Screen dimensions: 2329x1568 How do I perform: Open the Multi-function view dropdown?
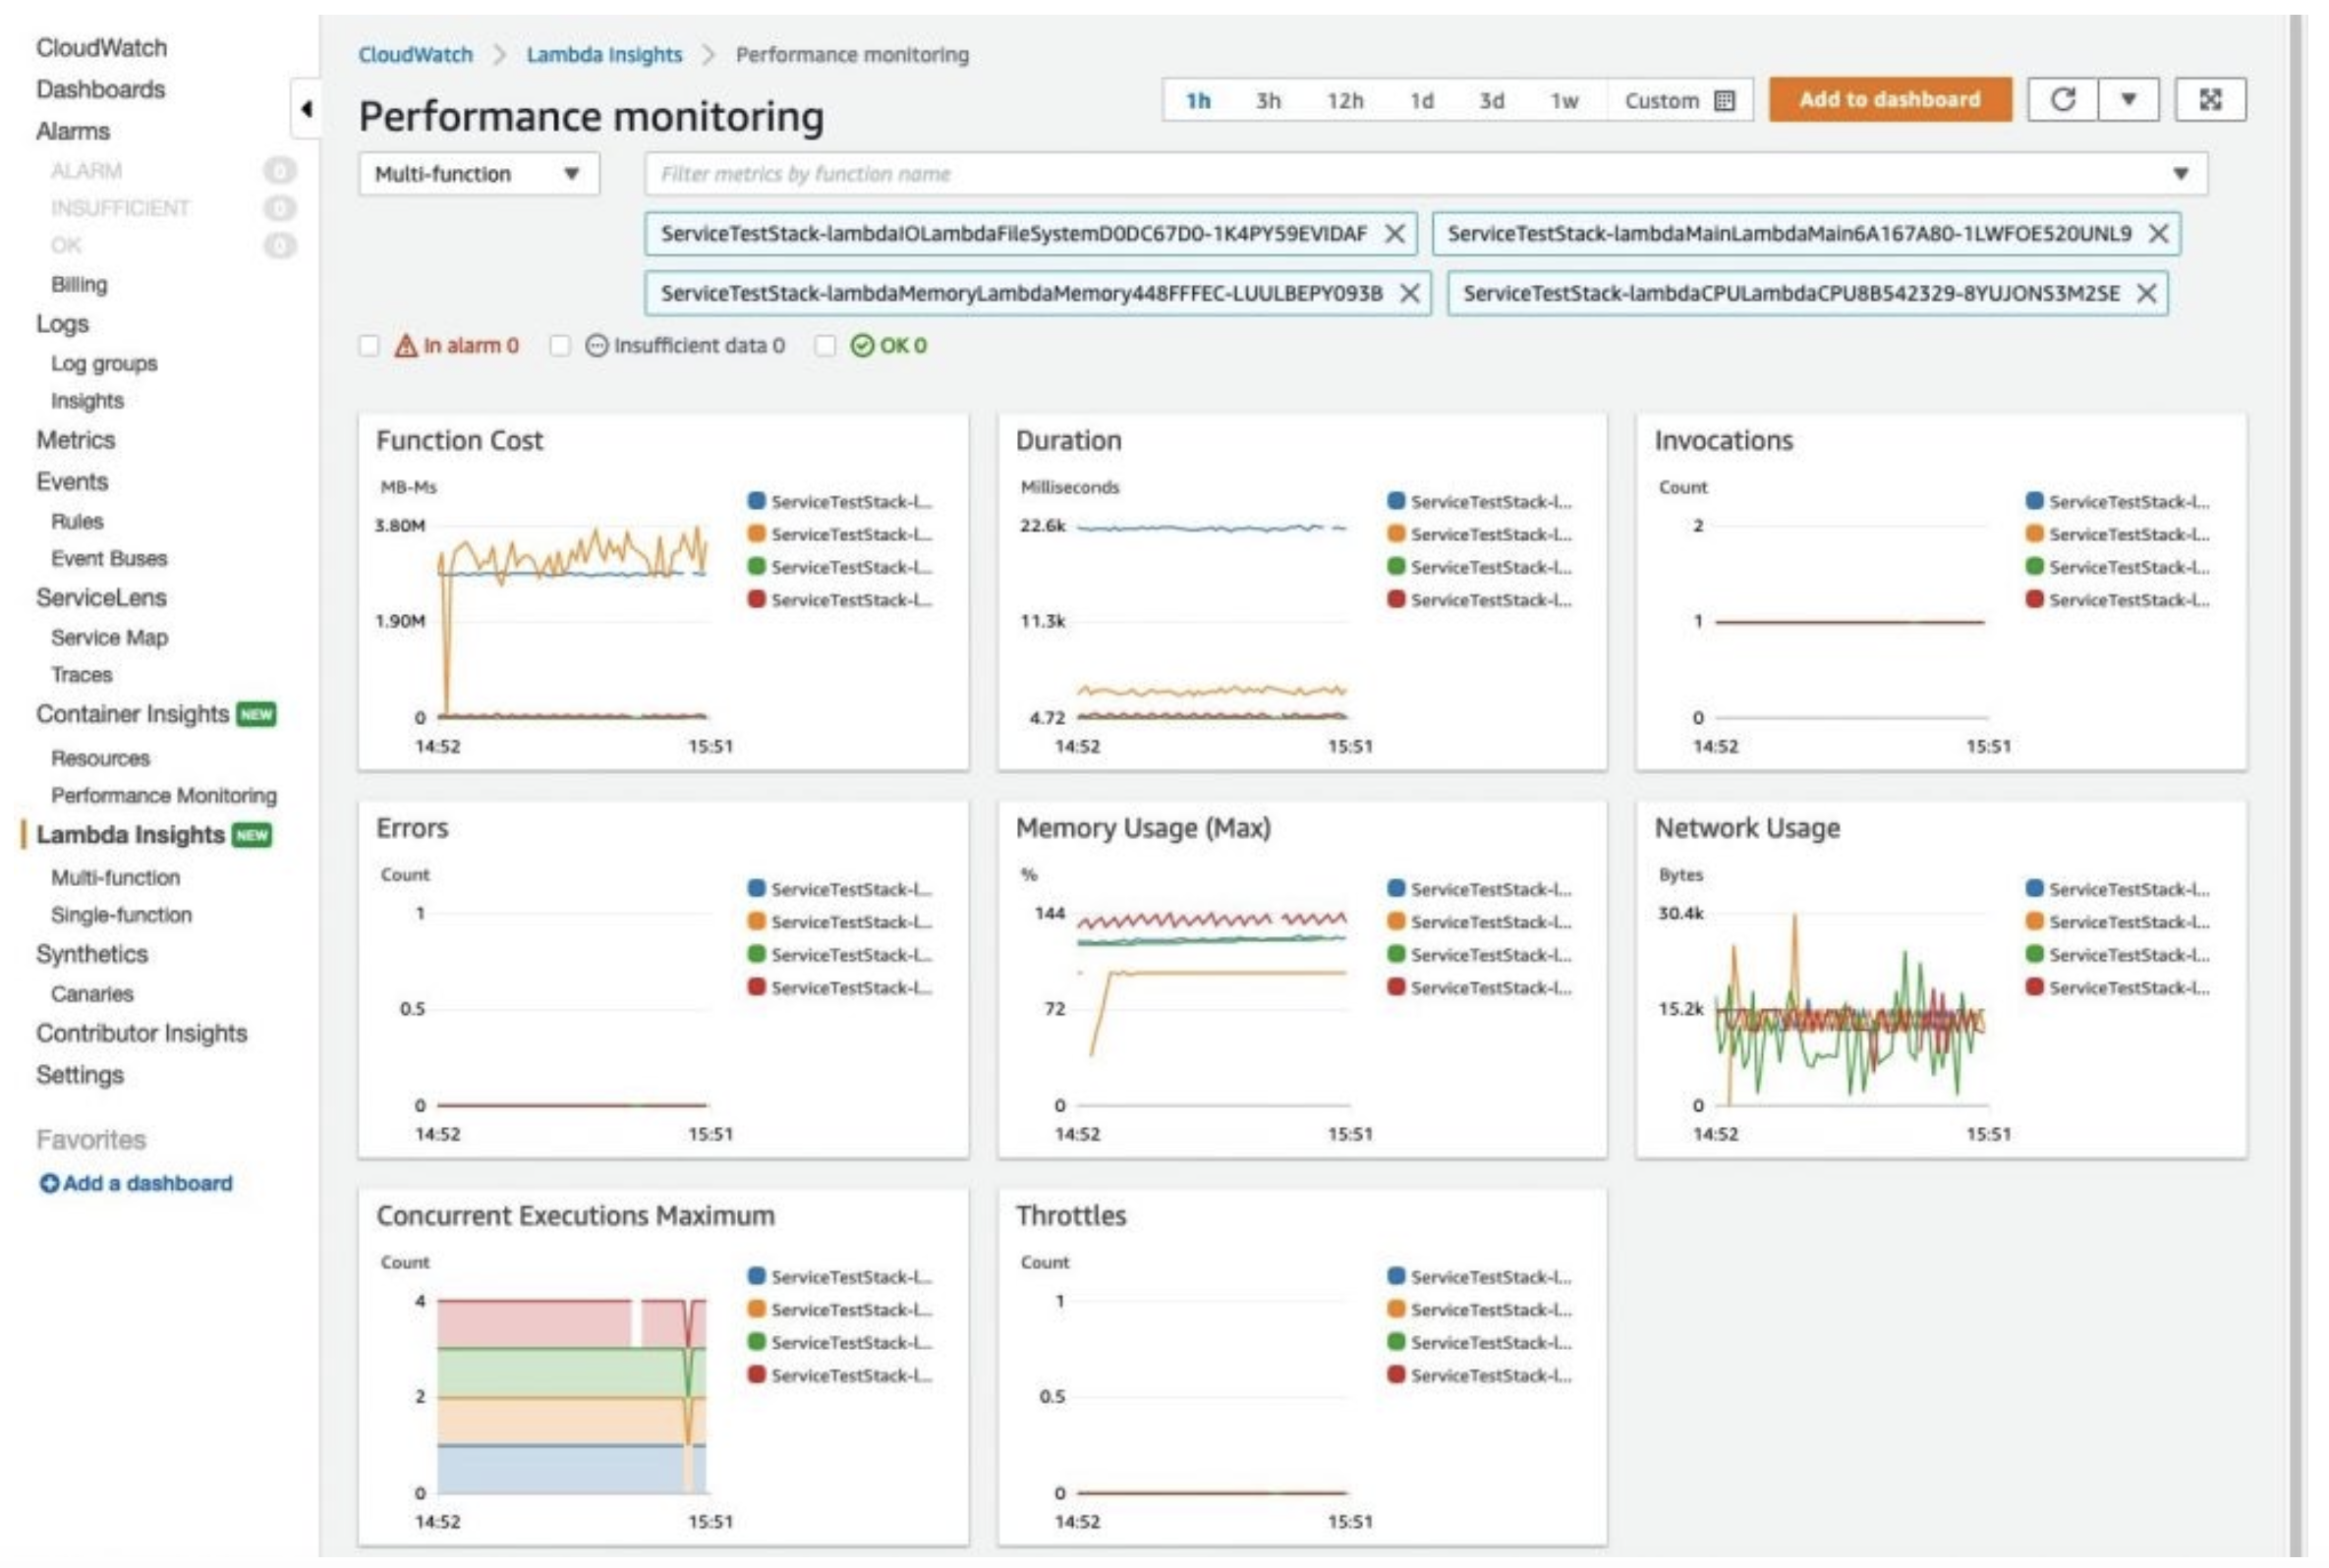pyautogui.click(x=478, y=175)
